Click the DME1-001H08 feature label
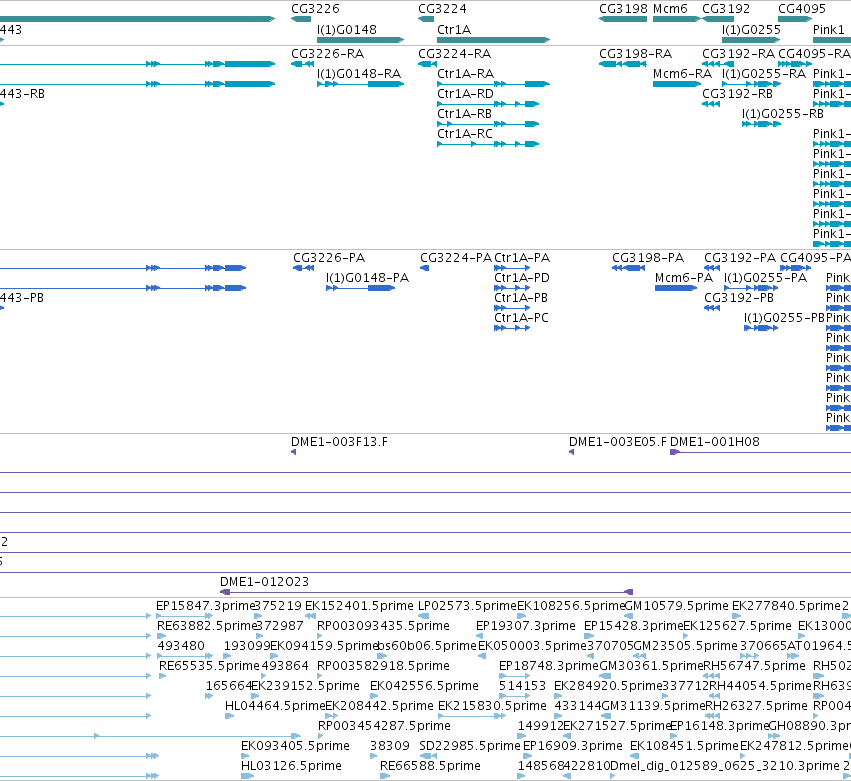Image resolution: width=851 pixels, height=781 pixels. [715, 442]
